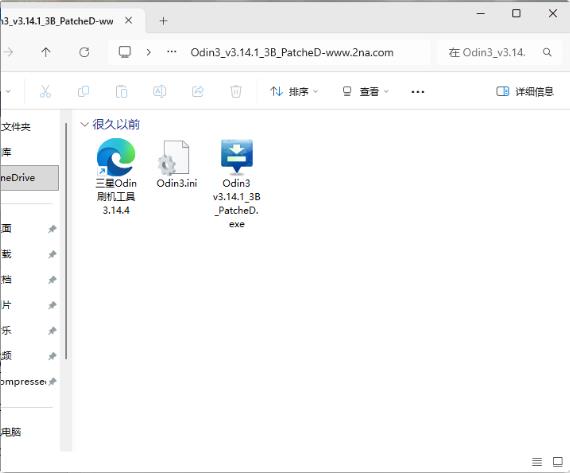Switch to large icons view toggle
The height and width of the screenshot is (473, 570).
[558, 462]
